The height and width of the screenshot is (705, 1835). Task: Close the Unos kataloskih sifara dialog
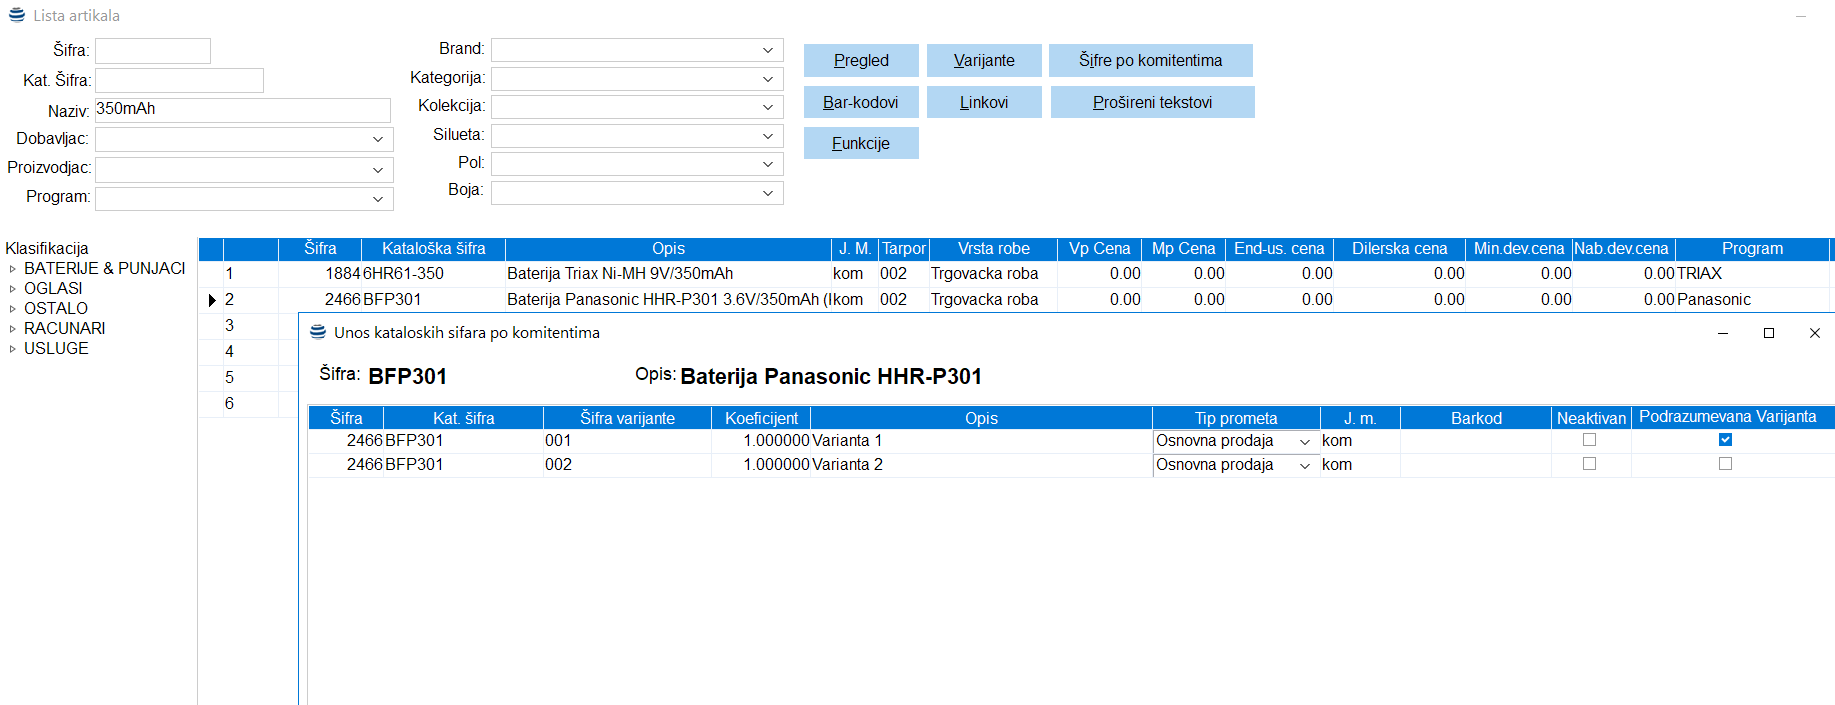point(1814,333)
